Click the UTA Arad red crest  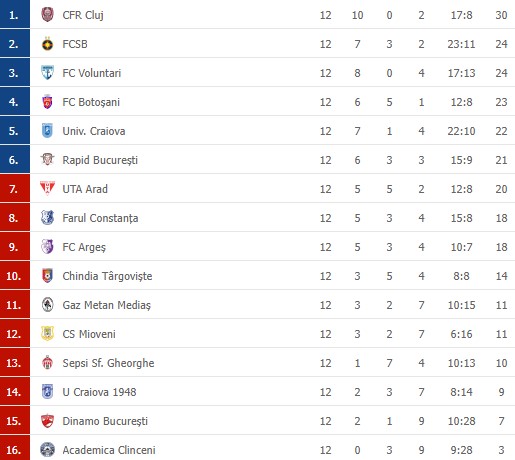pyautogui.click(x=47, y=188)
